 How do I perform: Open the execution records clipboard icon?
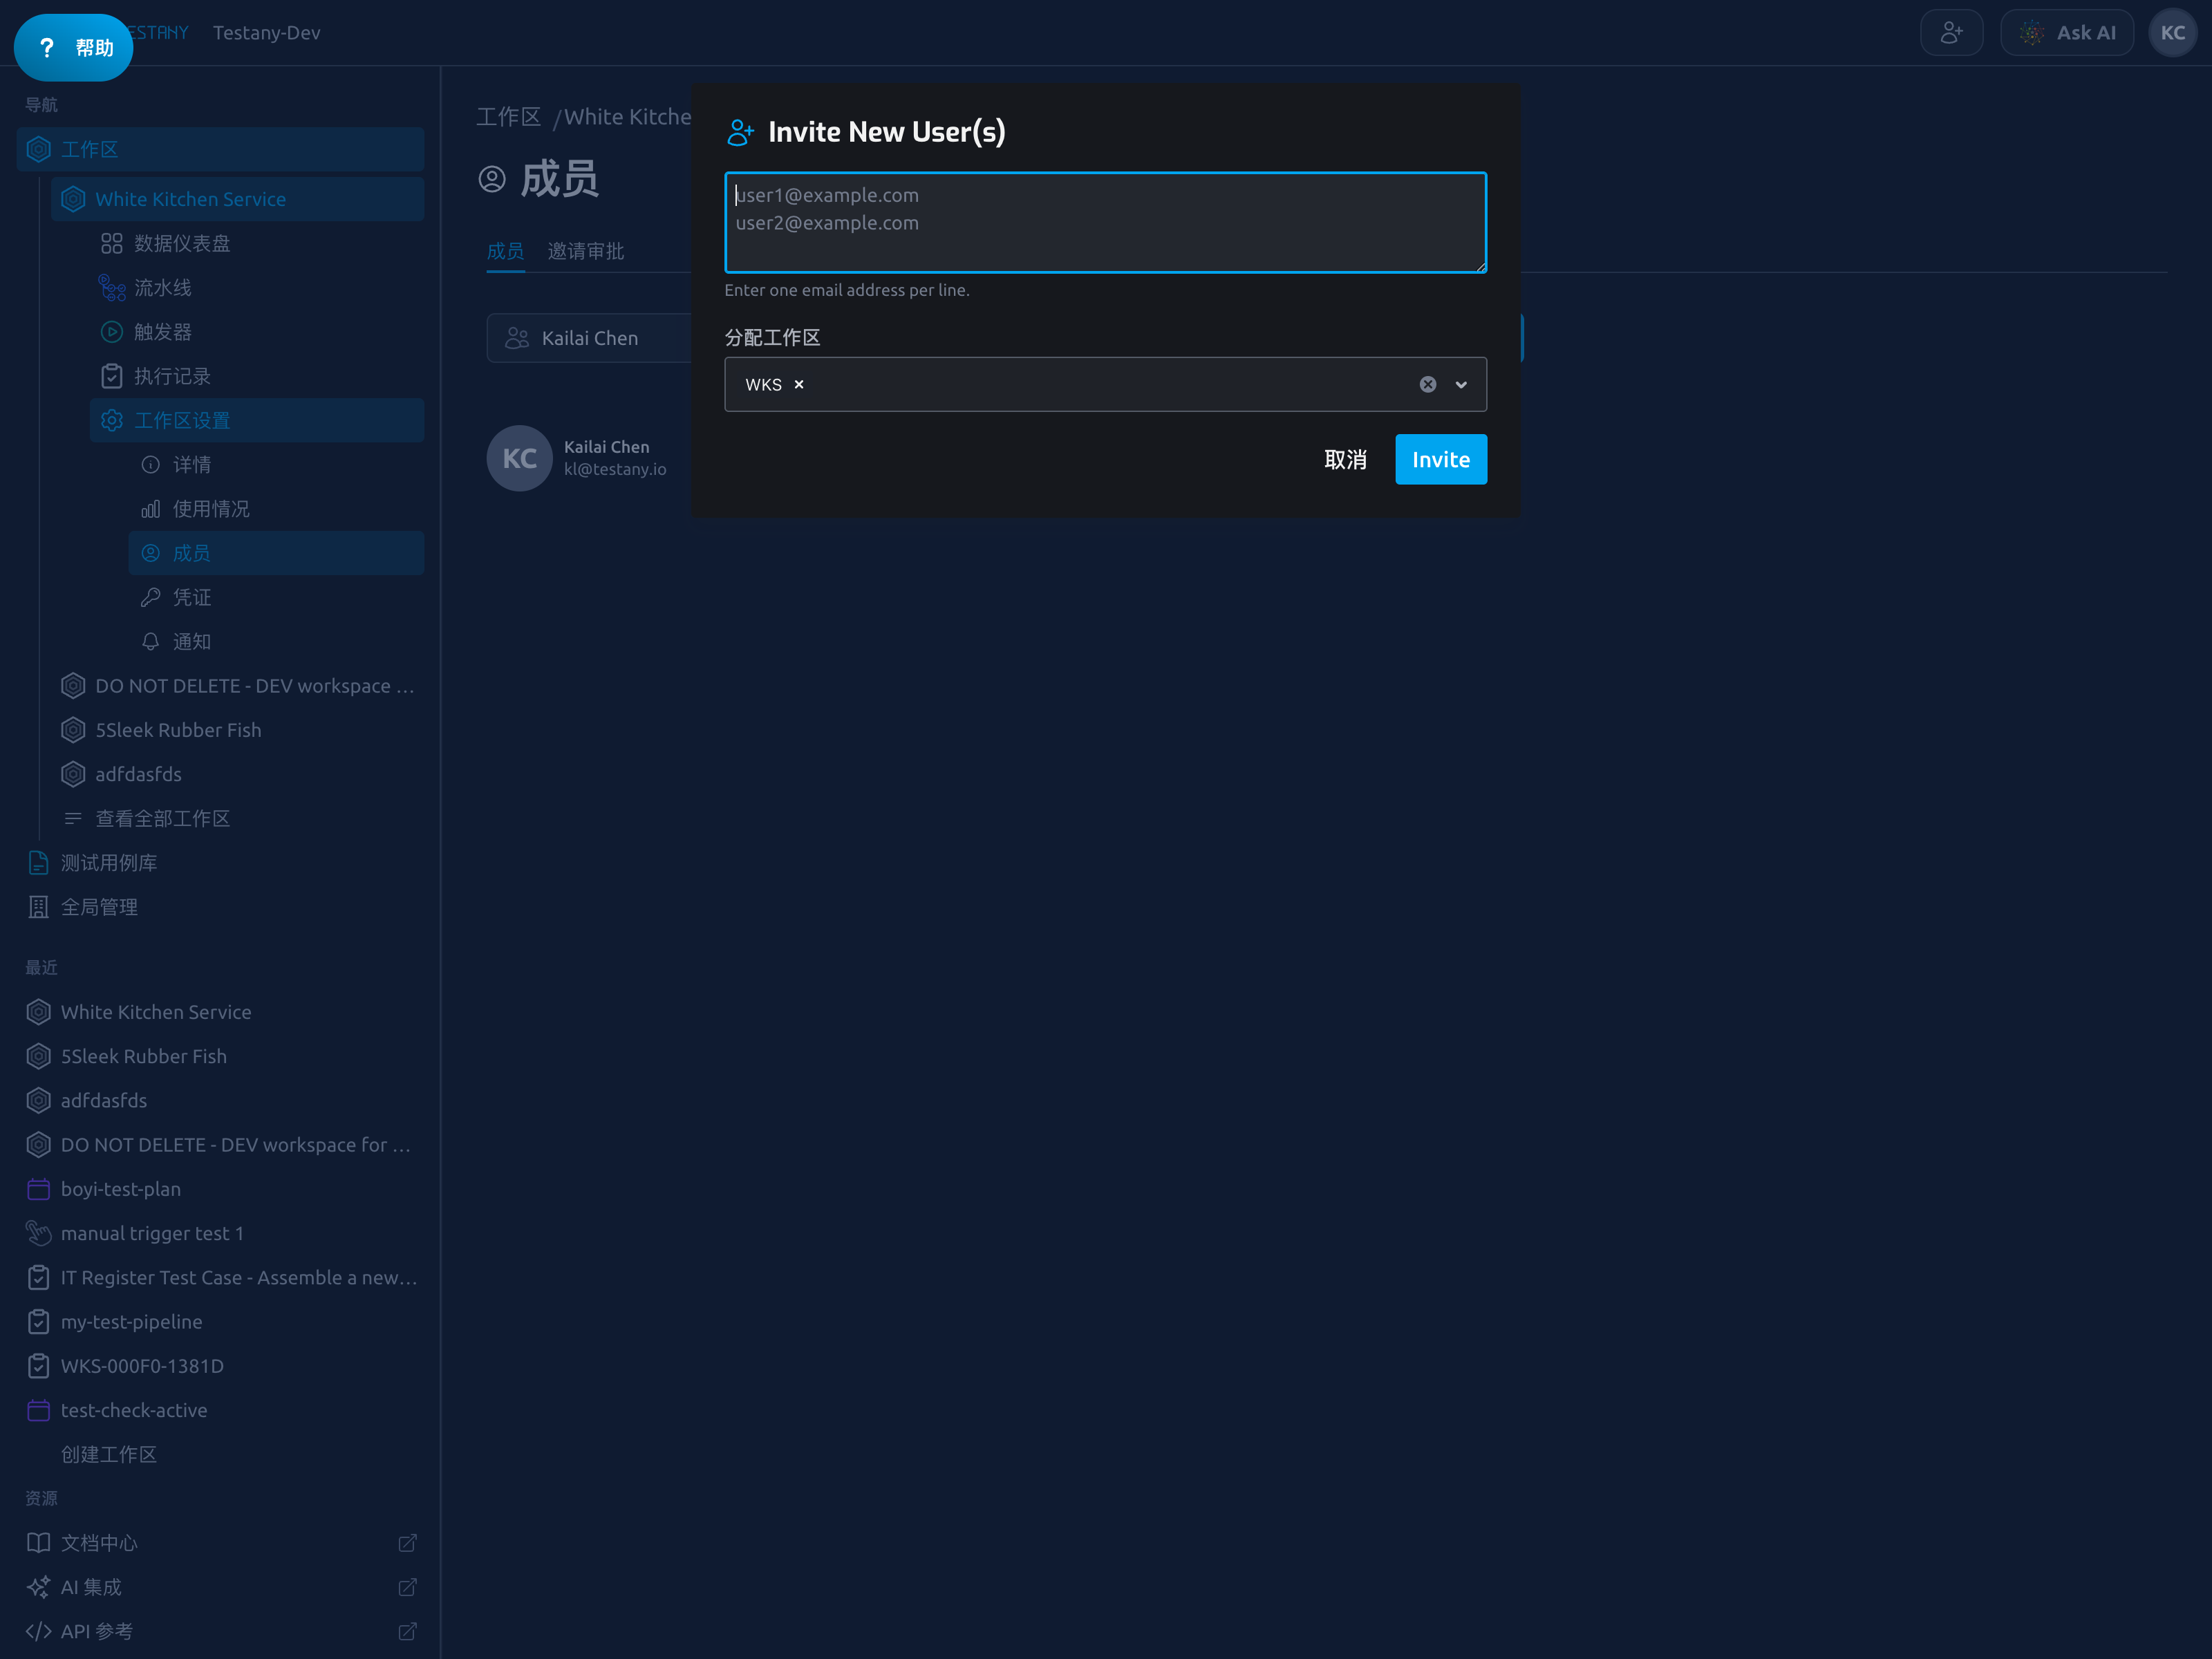(111, 376)
